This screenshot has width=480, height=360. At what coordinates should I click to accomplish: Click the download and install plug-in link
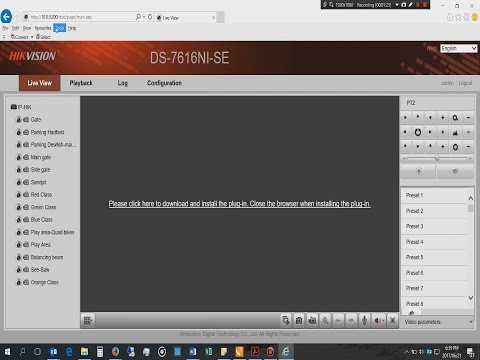pyautogui.click(x=239, y=204)
